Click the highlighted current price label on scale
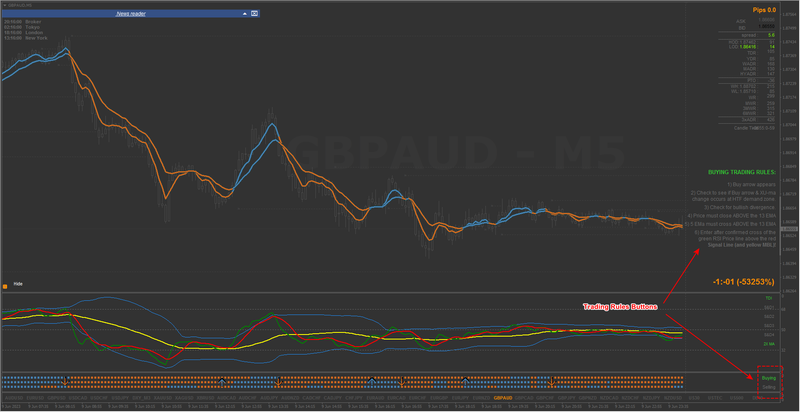 point(789,229)
